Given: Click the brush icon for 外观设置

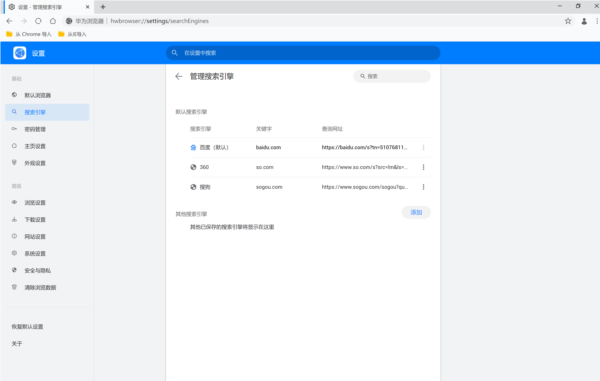Looking at the screenshot, I should tap(14, 163).
